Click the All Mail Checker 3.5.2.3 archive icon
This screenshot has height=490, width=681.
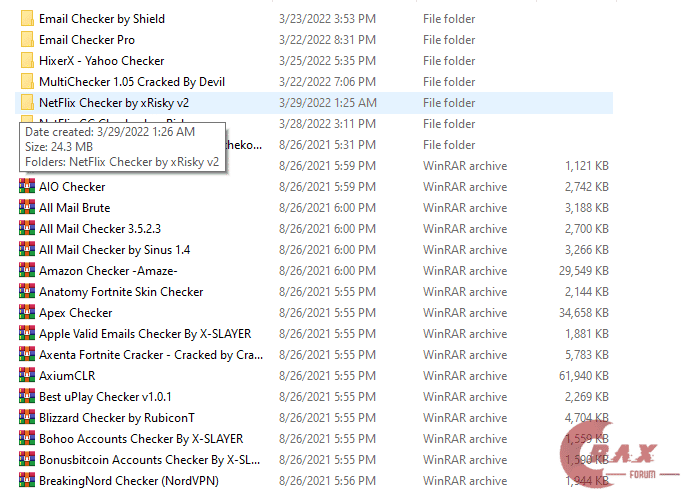tap(27, 228)
